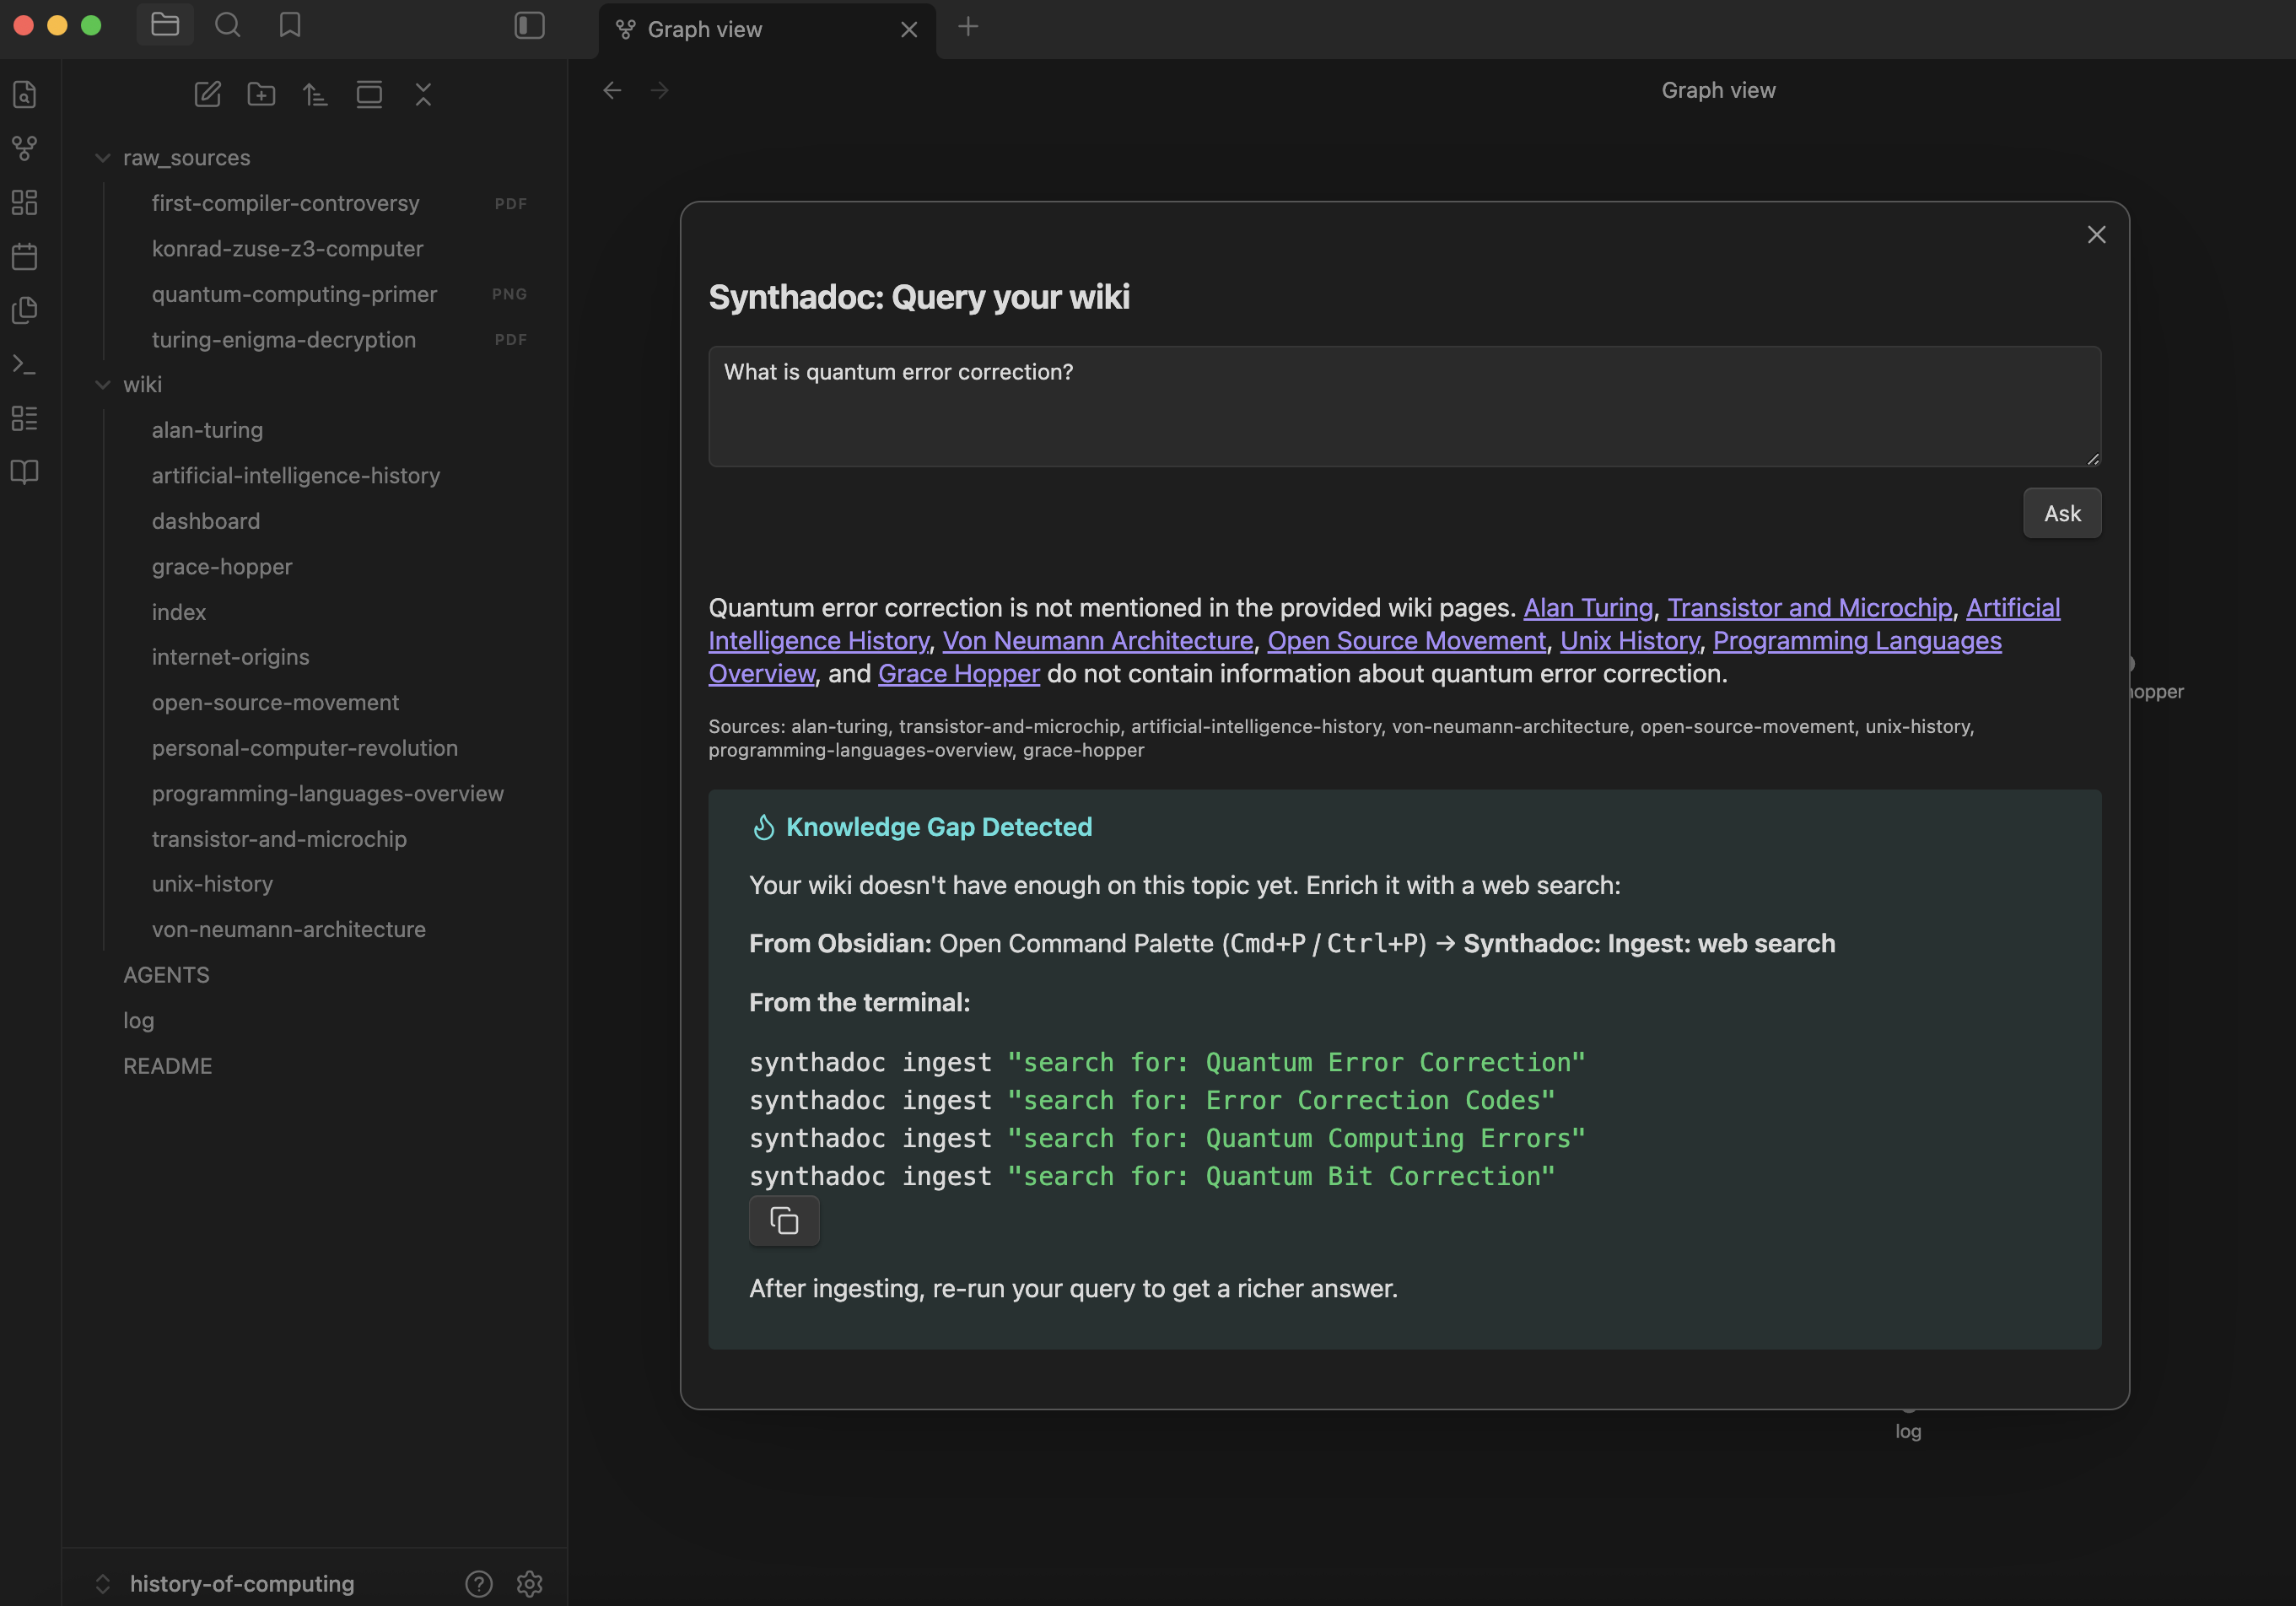Open the help icon in the vault footer
2296x1606 pixels.
(479, 1583)
